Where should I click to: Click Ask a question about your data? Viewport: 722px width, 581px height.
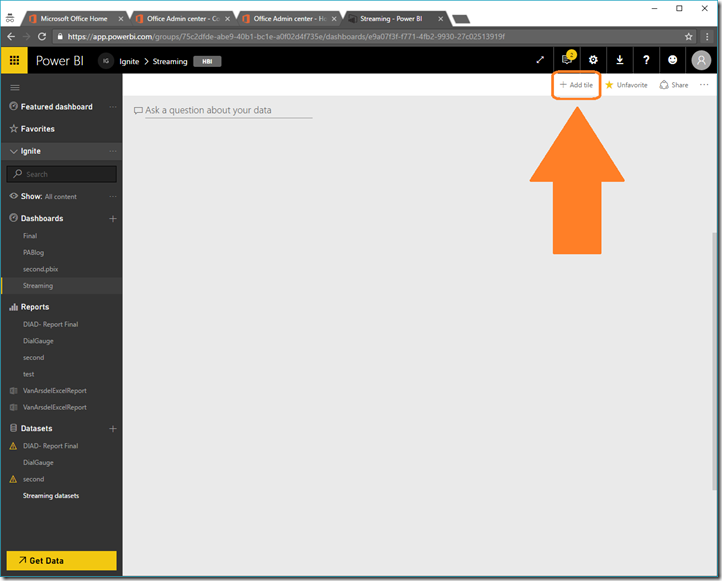click(222, 110)
